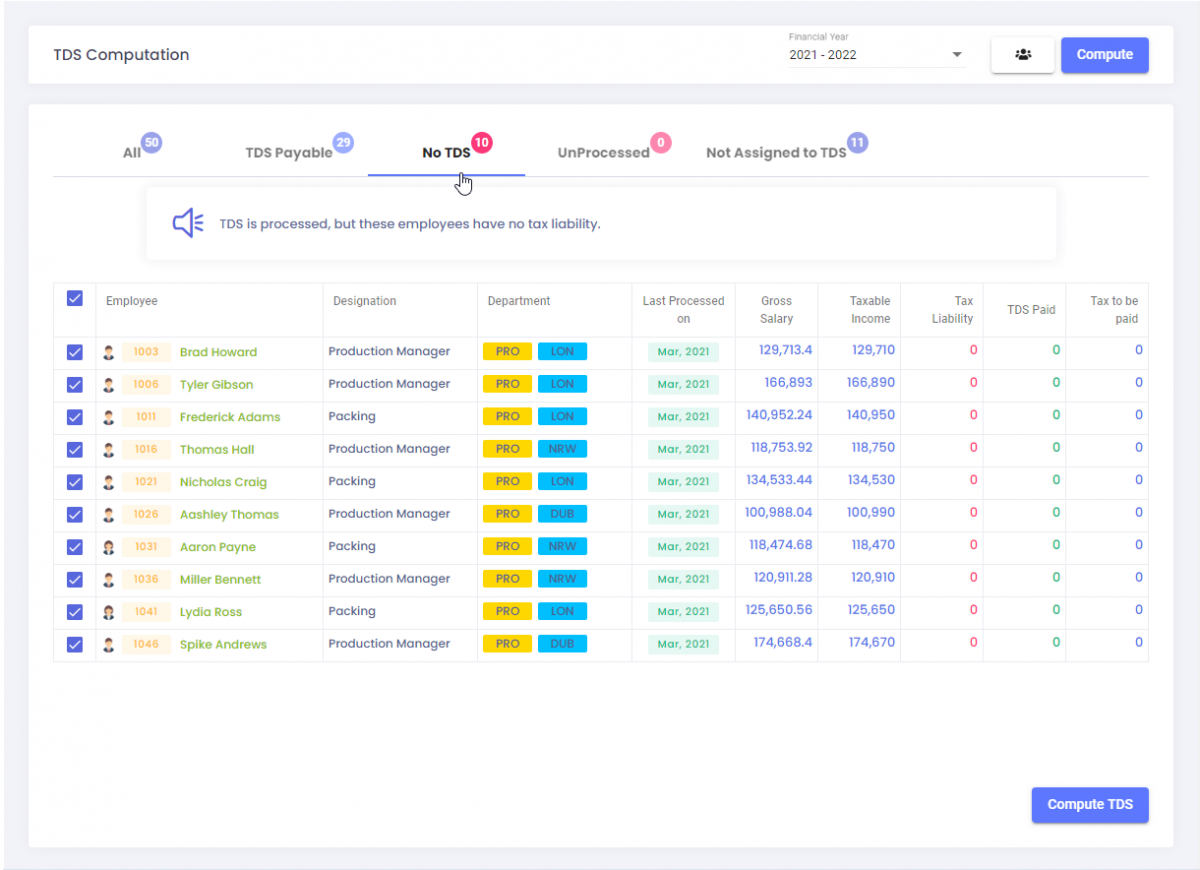The width and height of the screenshot is (1200, 870).
Task: Switch to the TDS Payable tab
Action: pos(289,152)
